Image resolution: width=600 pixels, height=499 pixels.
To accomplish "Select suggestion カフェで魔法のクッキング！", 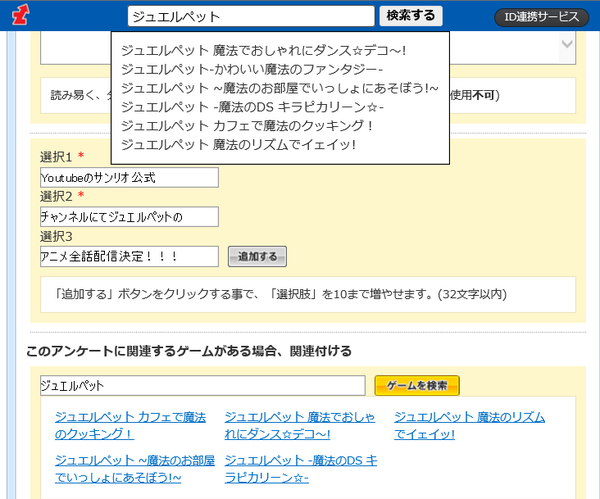I will tap(247, 126).
